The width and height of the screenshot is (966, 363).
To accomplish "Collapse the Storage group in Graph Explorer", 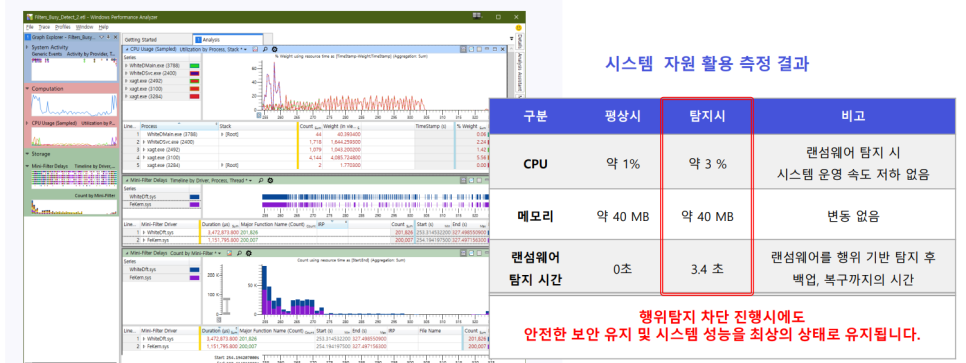I will coord(27,154).
